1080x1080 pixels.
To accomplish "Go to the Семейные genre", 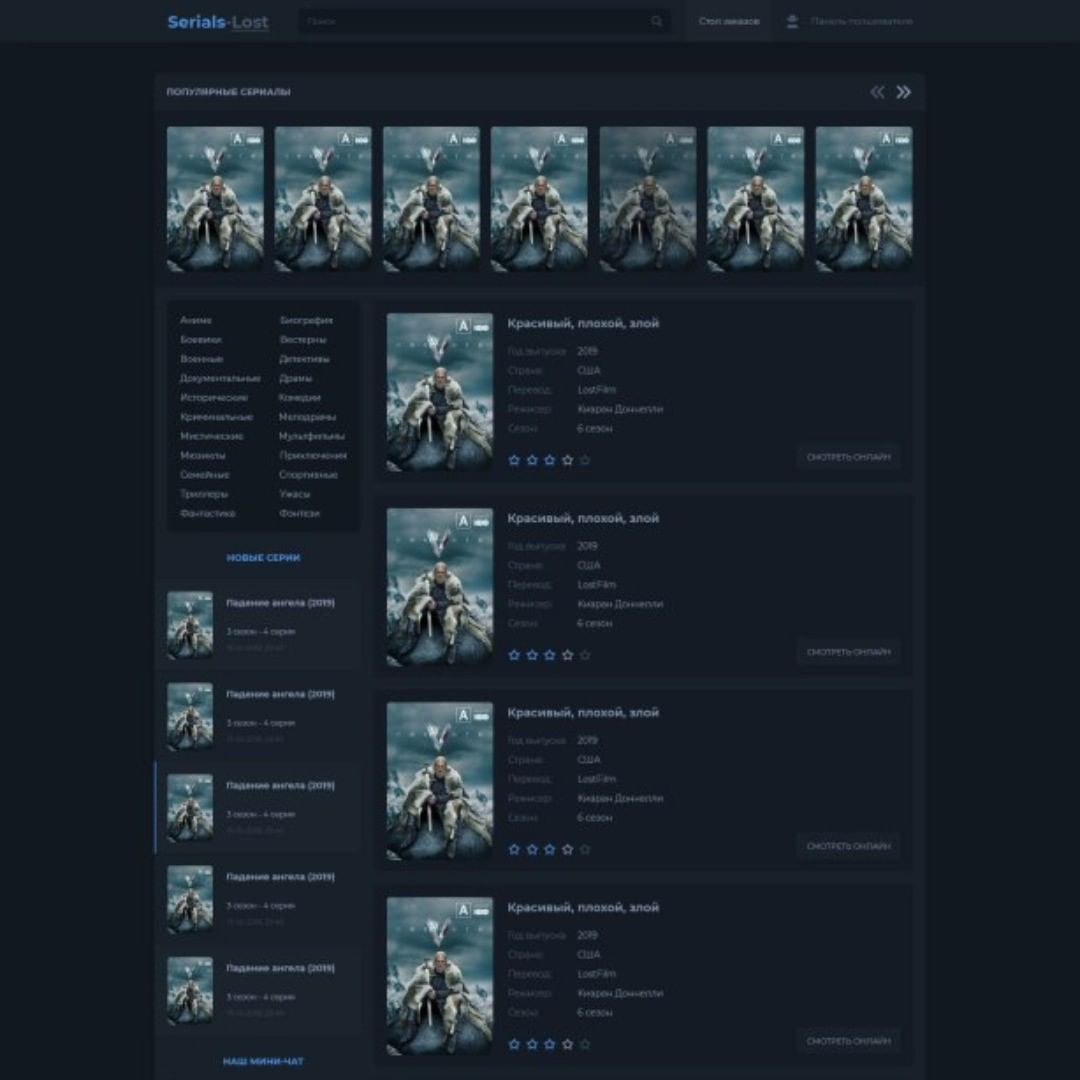I will click(x=205, y=475).
